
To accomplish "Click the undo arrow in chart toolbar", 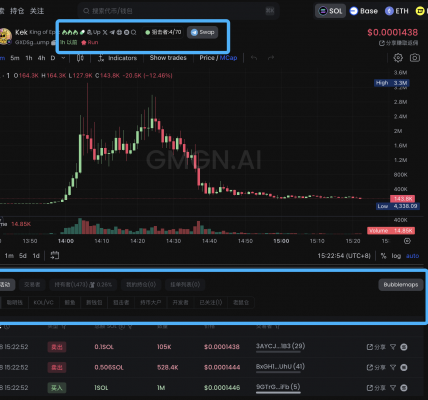I will pos(254,58).
